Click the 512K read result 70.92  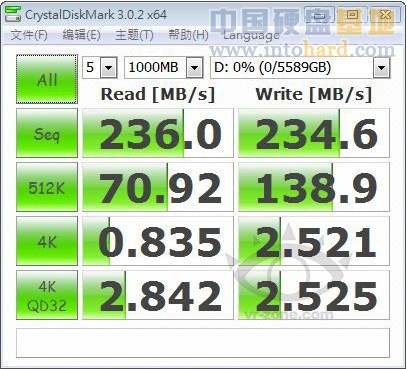(x=158, y=187)
